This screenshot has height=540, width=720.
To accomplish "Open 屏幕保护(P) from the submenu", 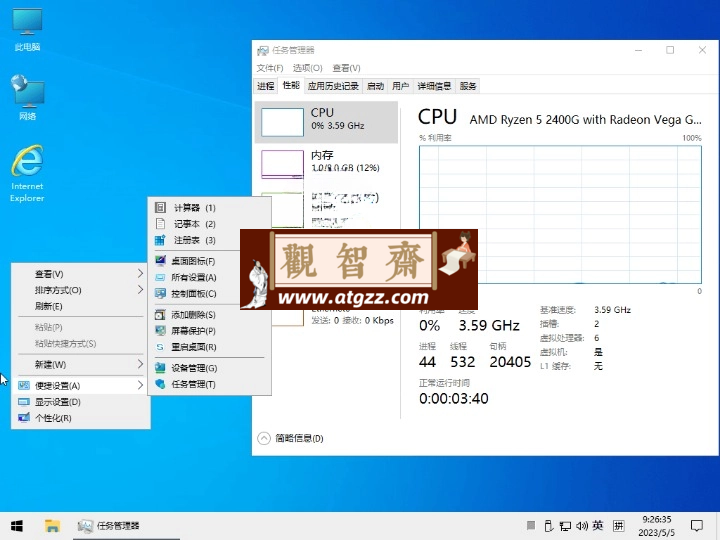I will tap(209, 331).
